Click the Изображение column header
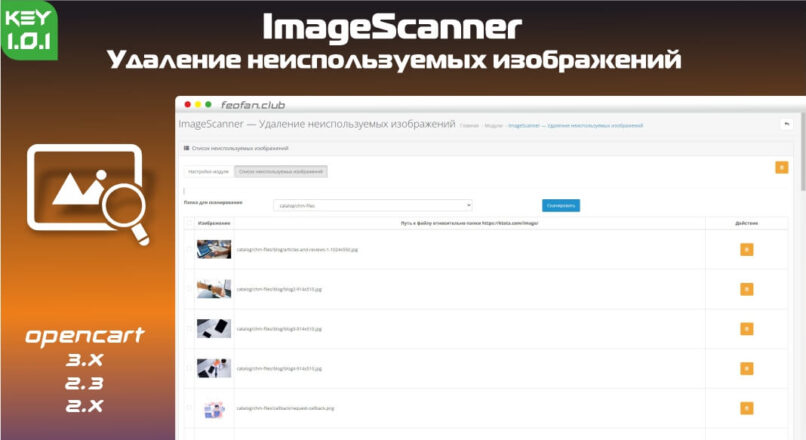The image size is (806, 440). (214, 223)
